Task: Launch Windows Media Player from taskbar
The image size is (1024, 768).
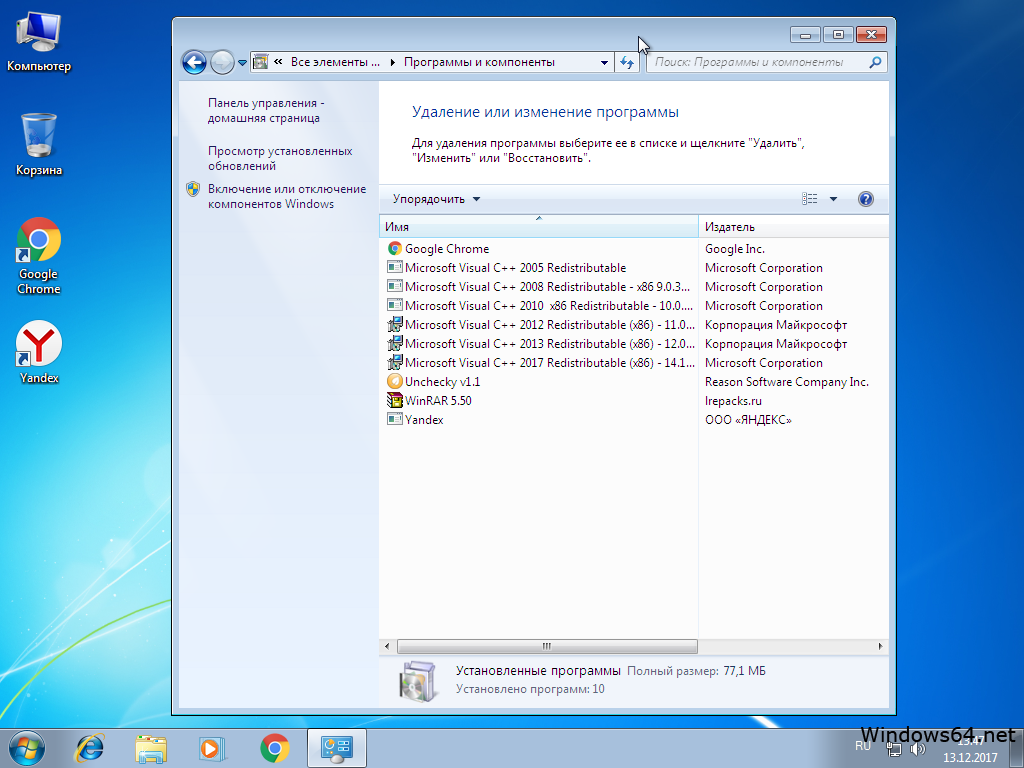Action: 212,748
